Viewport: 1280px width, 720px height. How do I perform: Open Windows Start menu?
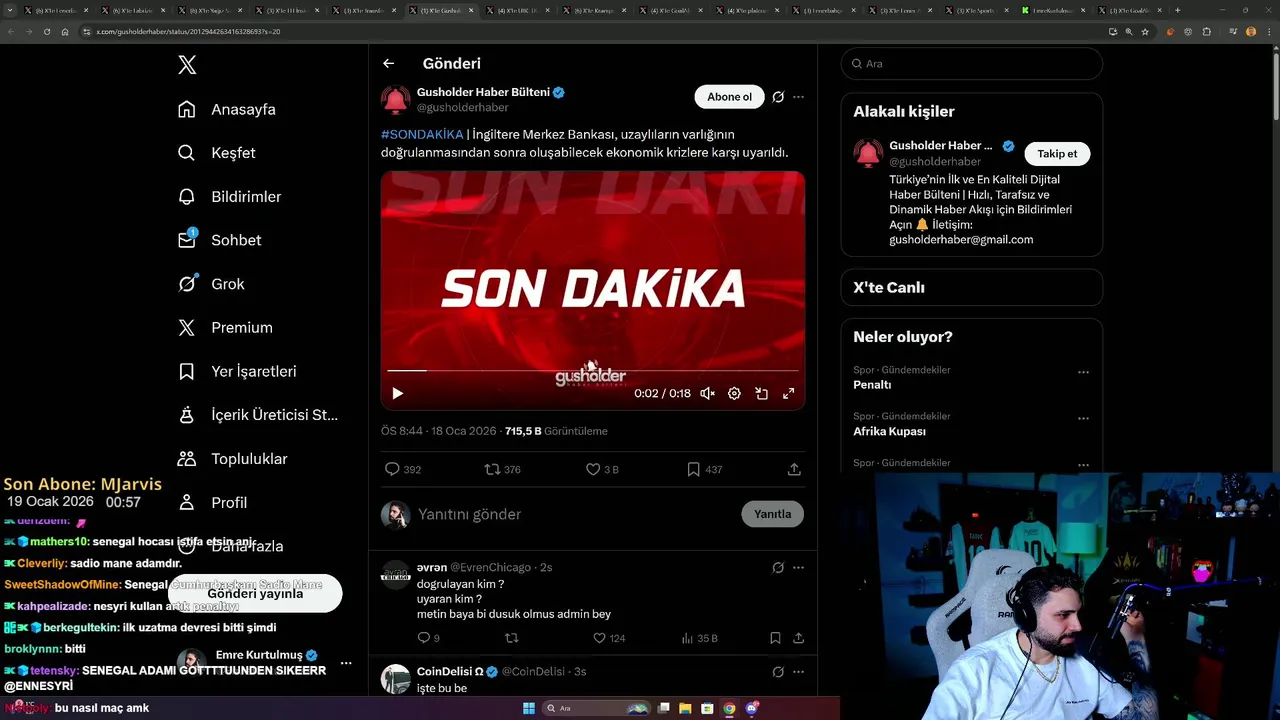click(529, 708)
